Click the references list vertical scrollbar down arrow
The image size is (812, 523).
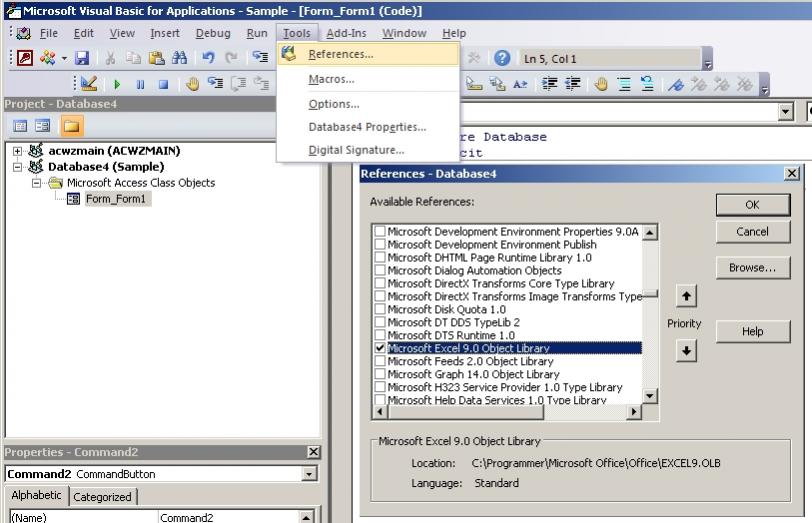click(650, 397)
